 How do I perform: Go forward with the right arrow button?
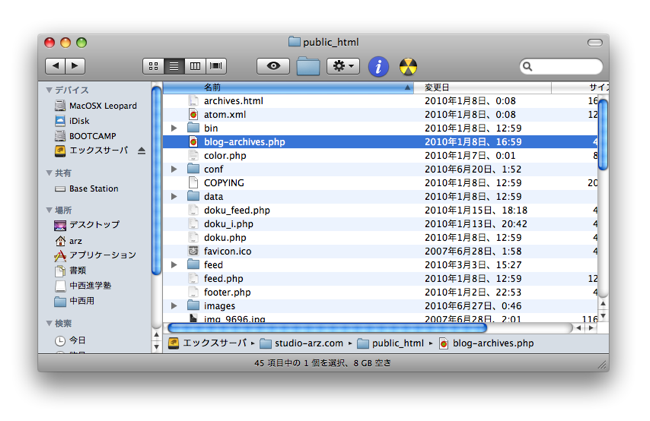[75, 66]
